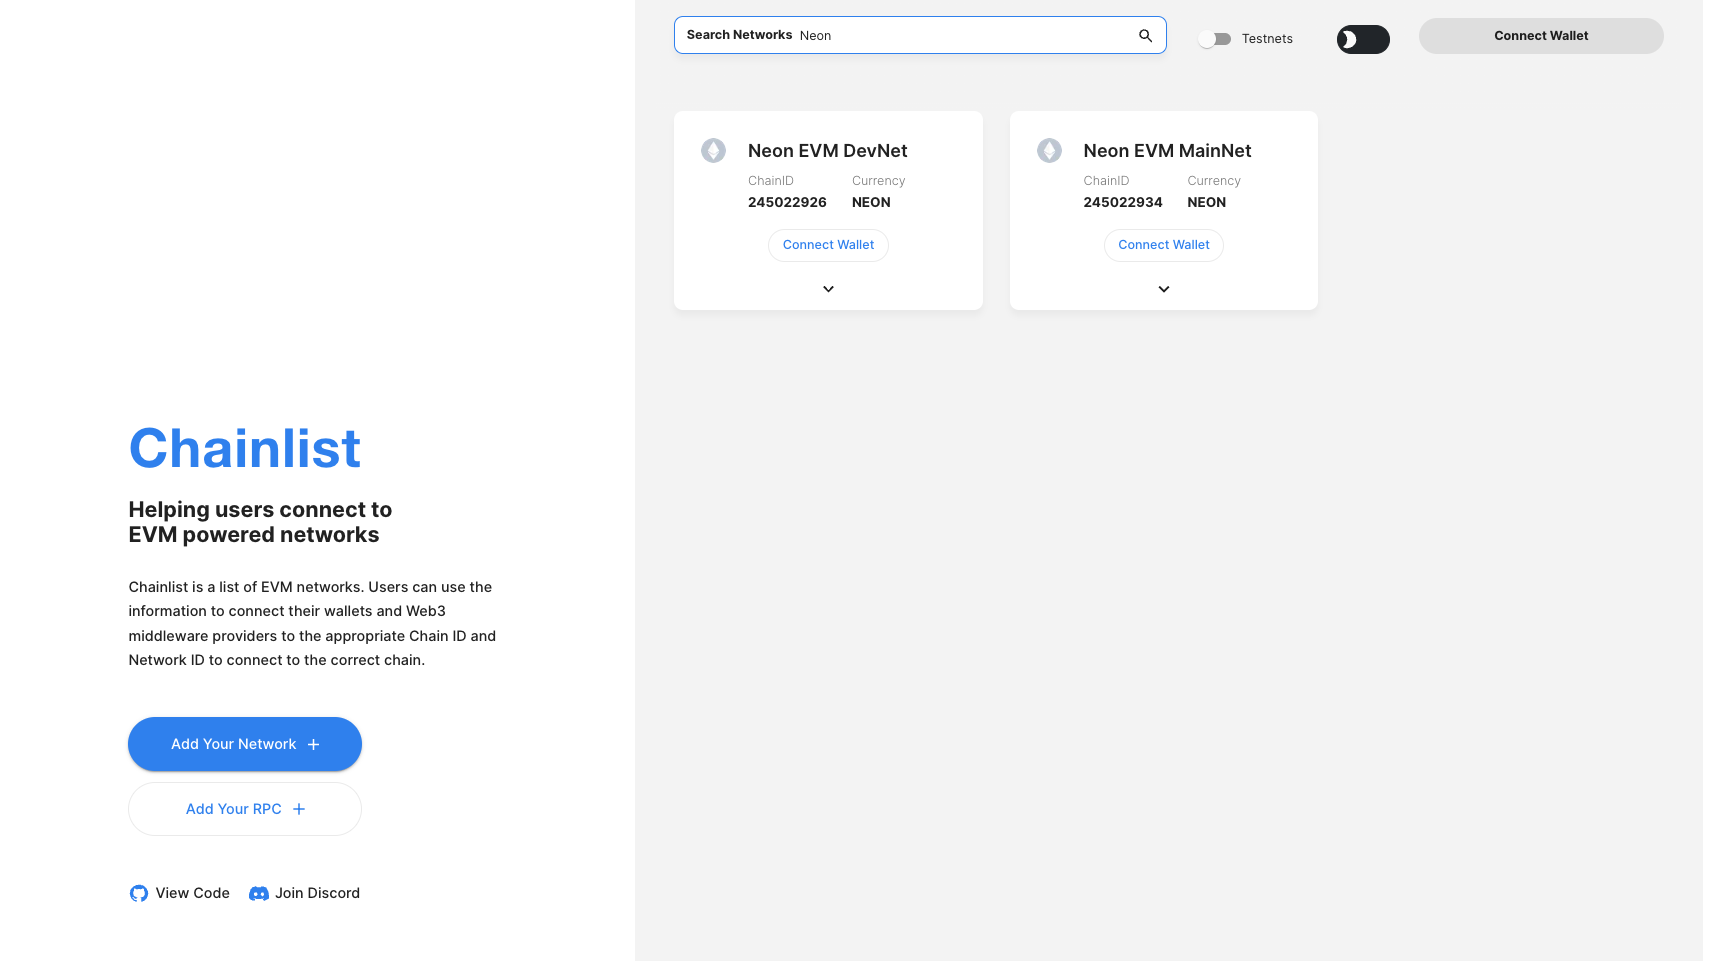1711x961 pixels.
Task: Open the Join Discord link
Action: [x=304, y=893]
